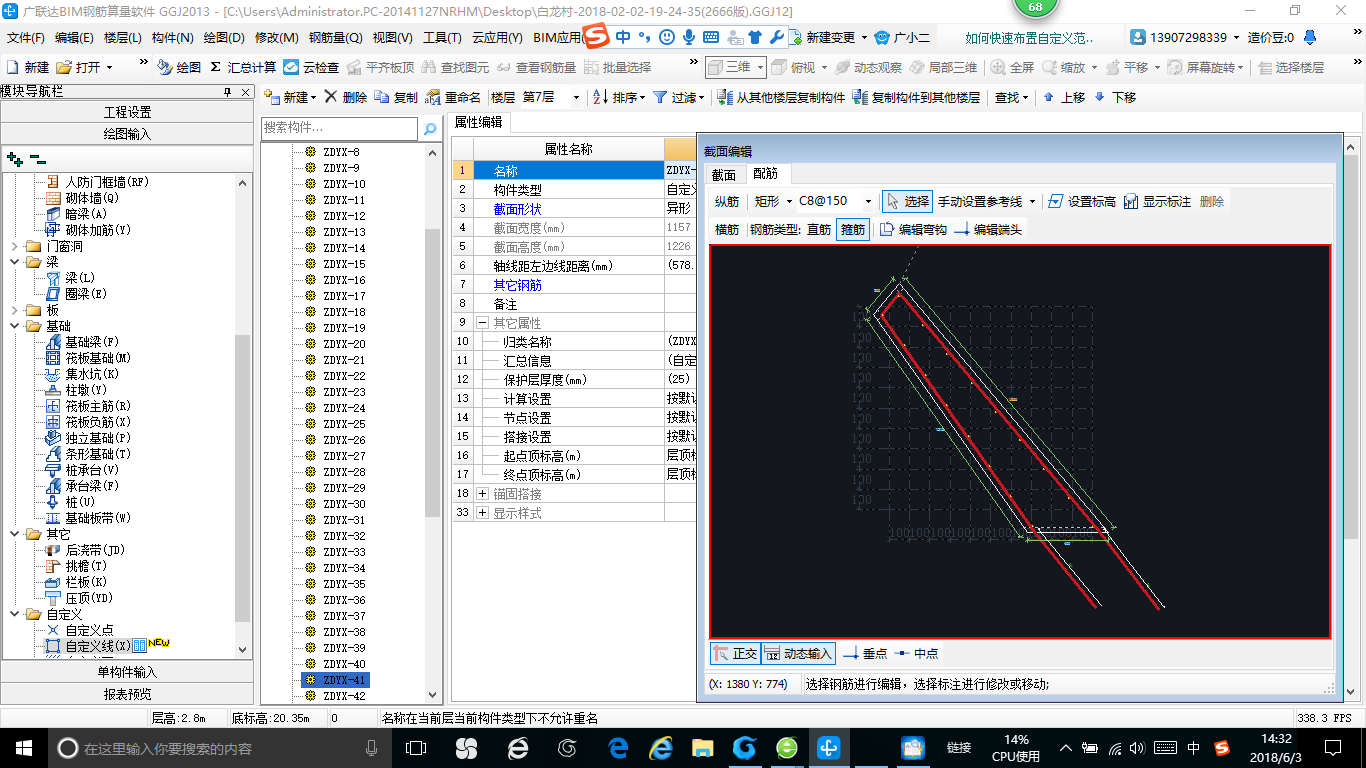Toggle 显示标注 annotation display
Screen dimensions: 1366x768
(1157, 201)
